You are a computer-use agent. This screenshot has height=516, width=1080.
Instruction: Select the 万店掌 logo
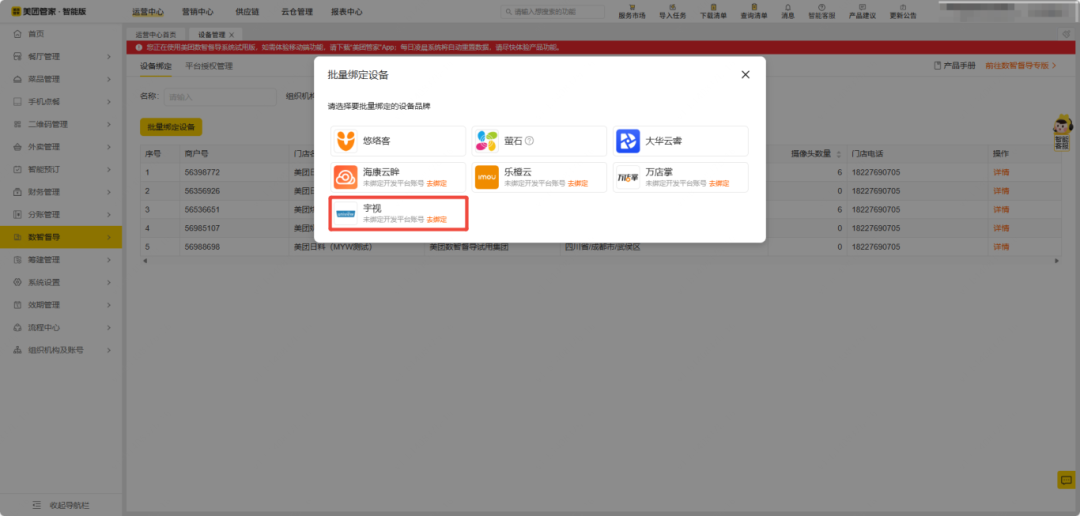pyautogui.click(x=628, y=177)
